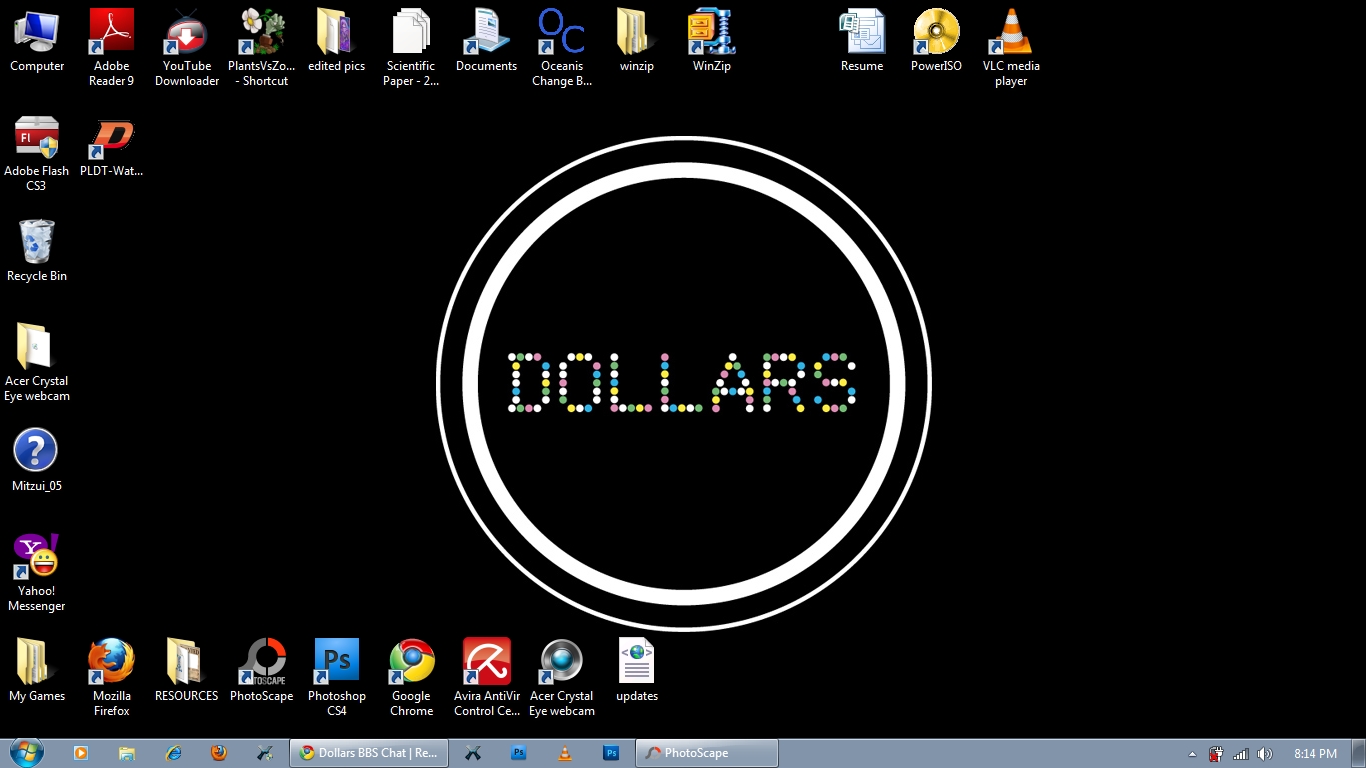Open the edited pics folder

click(x=337, y=41)
